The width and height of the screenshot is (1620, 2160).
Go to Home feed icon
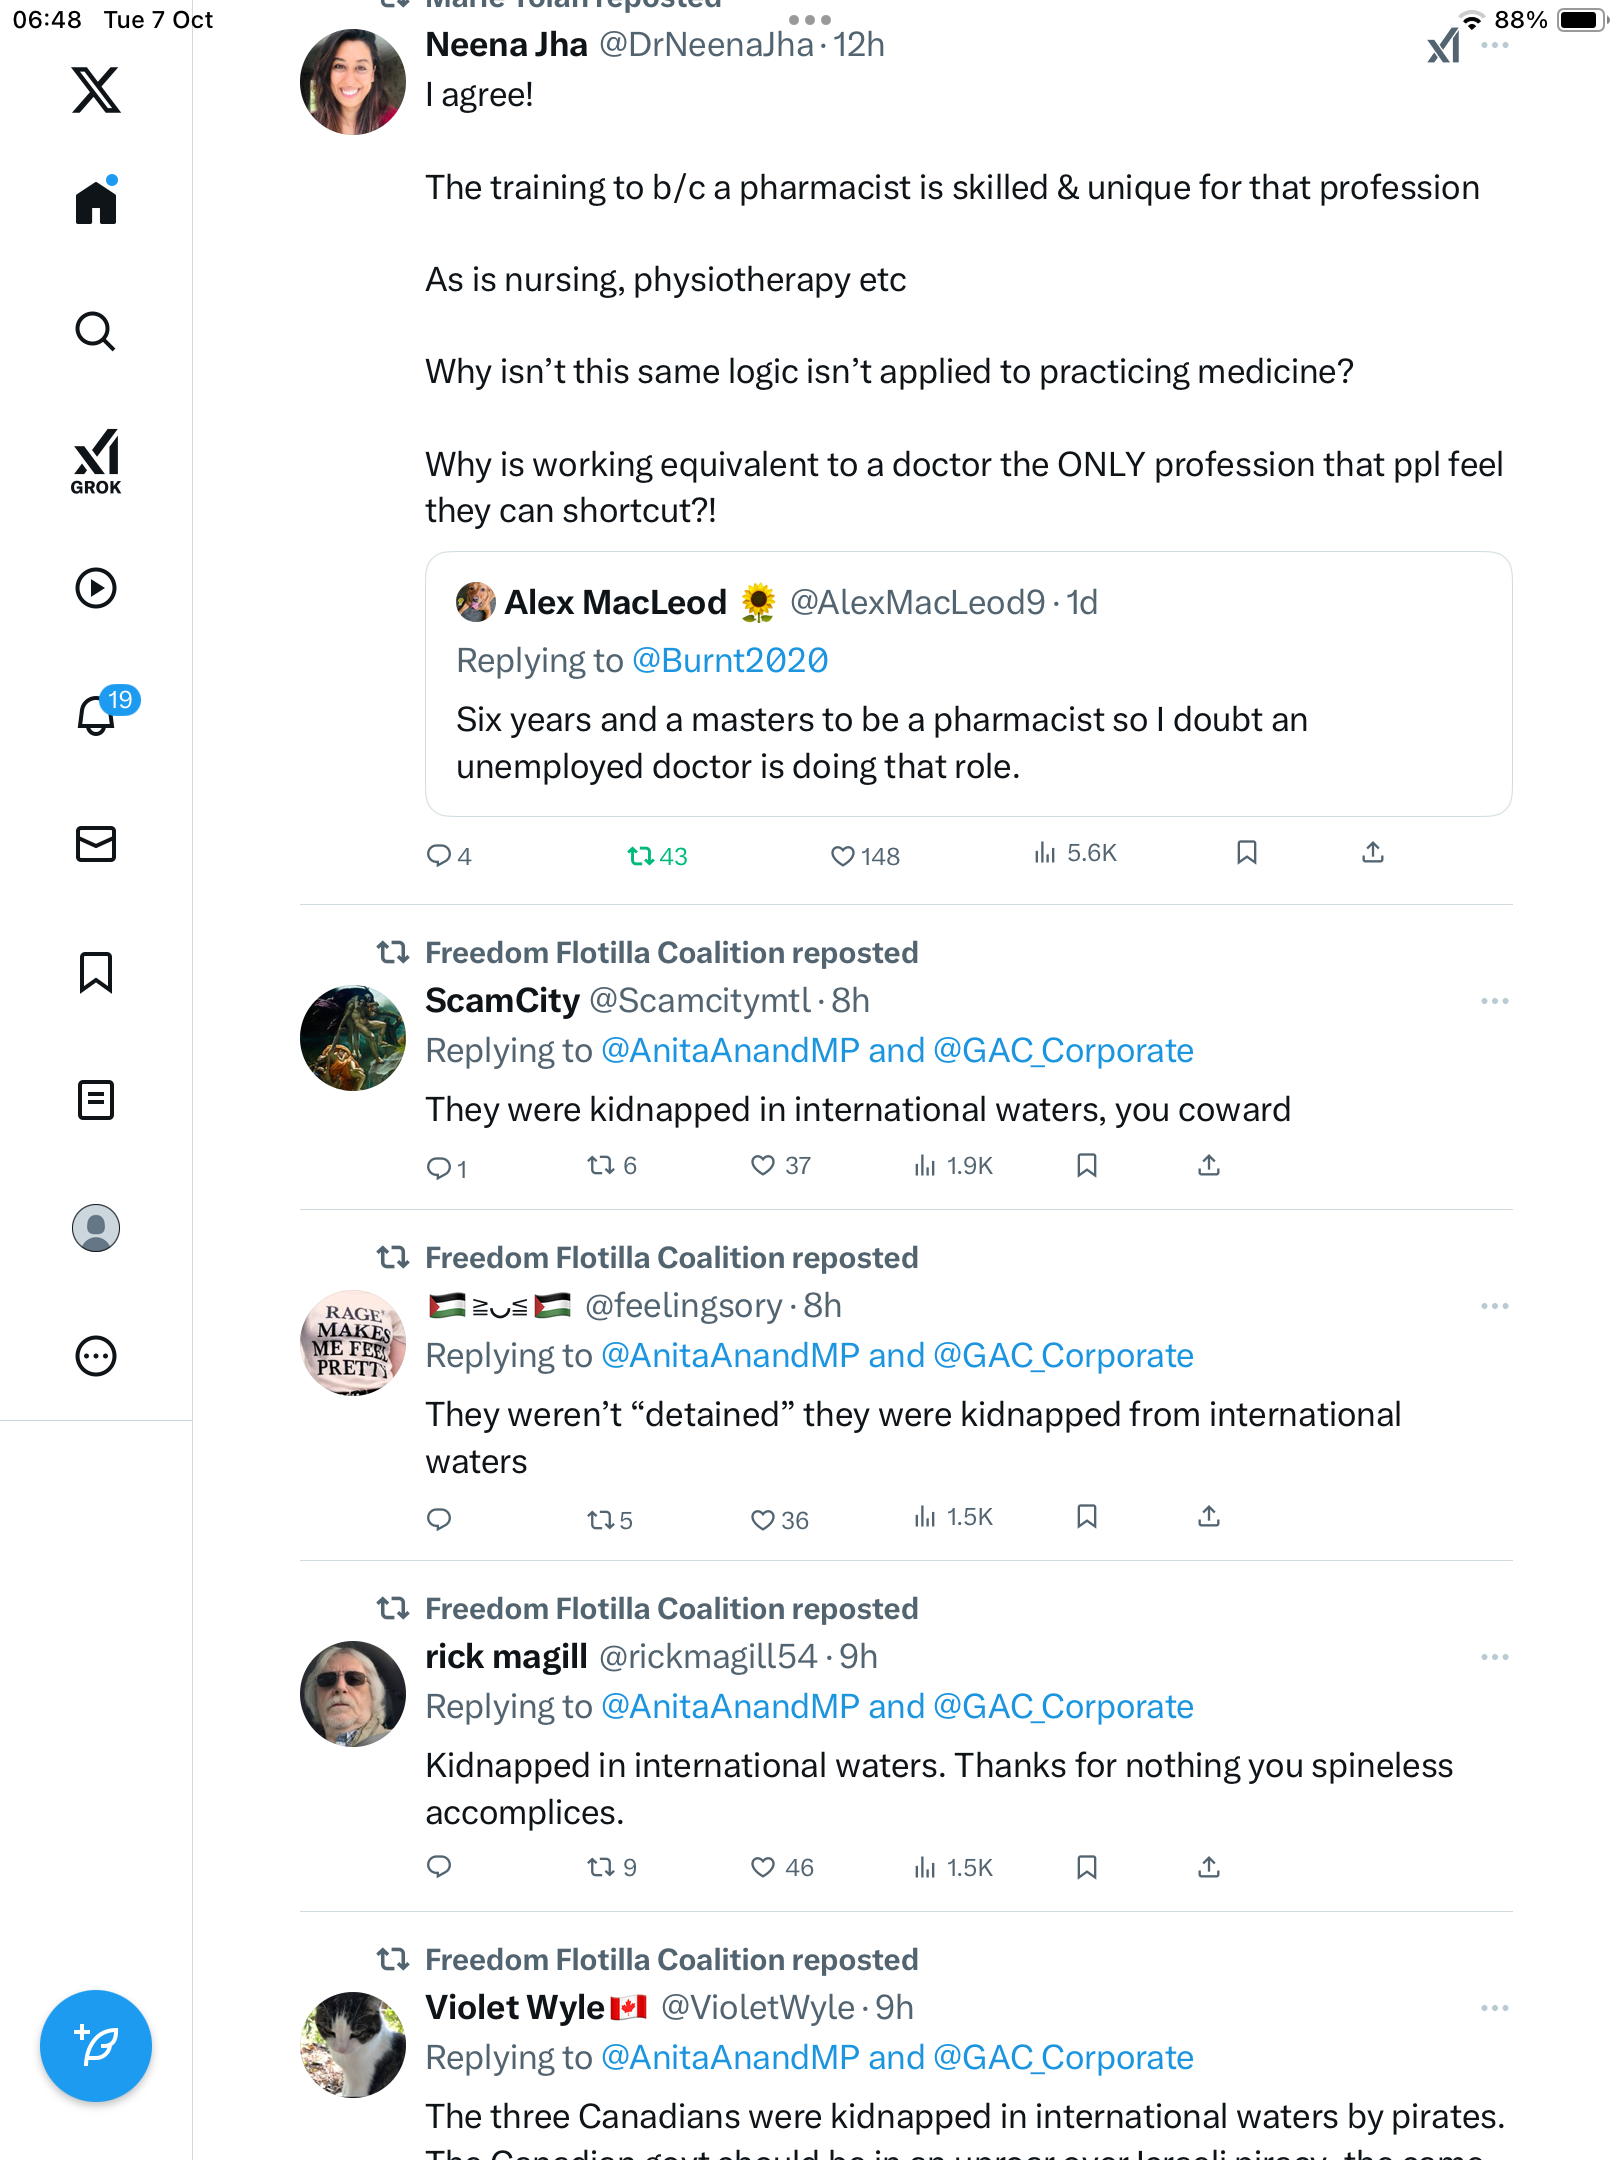point(96,203)
